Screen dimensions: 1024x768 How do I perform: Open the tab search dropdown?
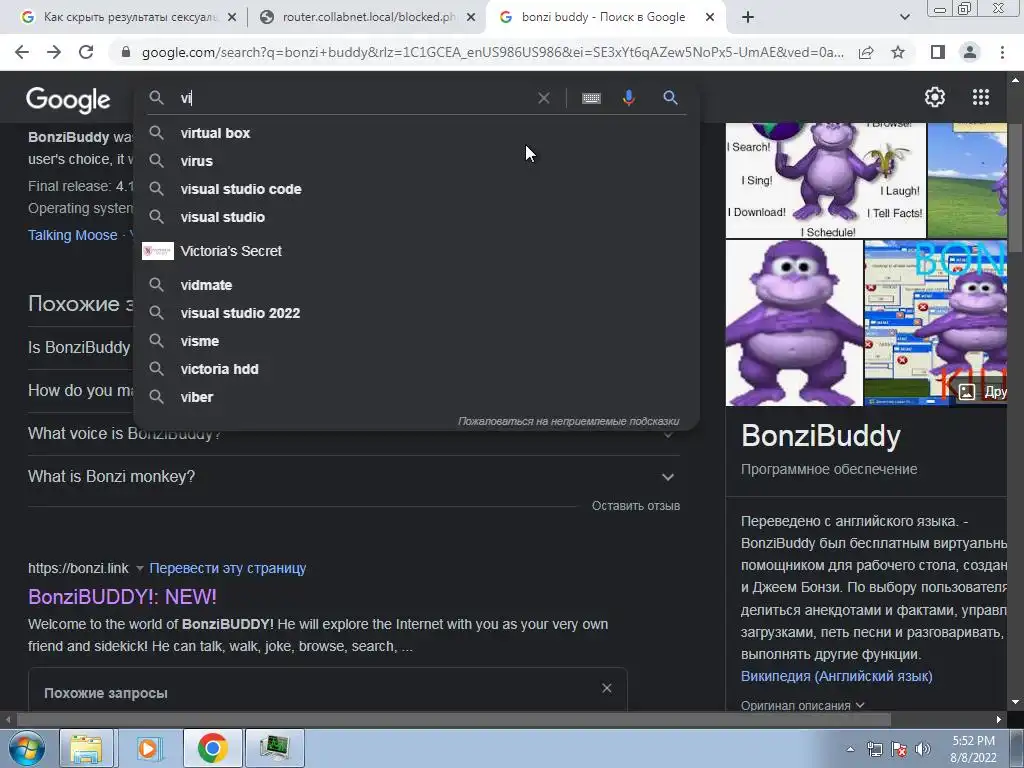coord(904,17)
